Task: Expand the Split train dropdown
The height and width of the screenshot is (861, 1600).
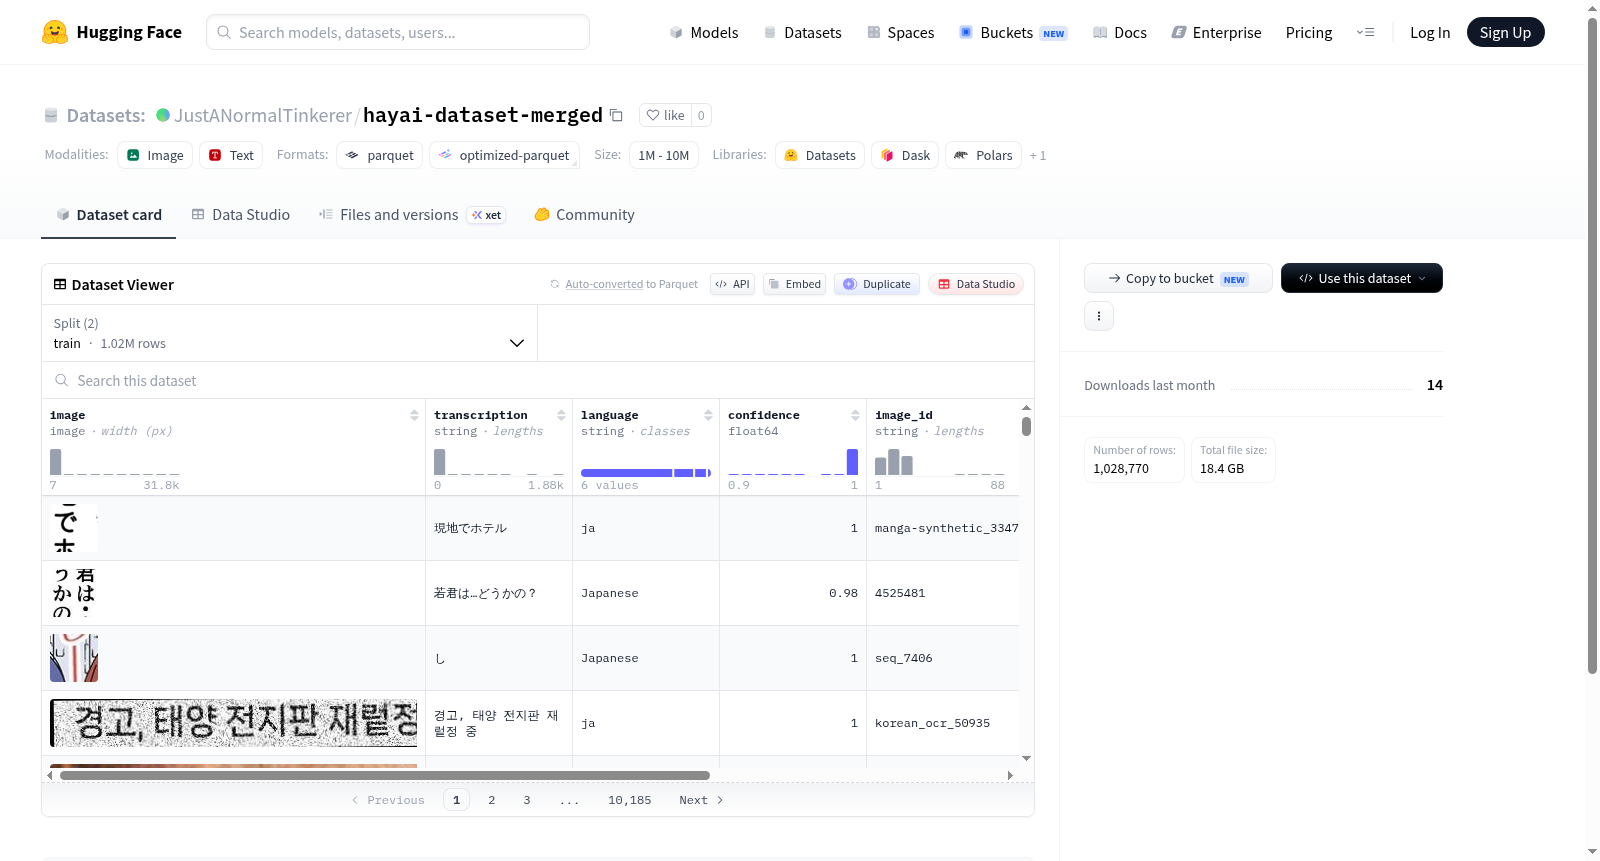Action: click(289, 333)
